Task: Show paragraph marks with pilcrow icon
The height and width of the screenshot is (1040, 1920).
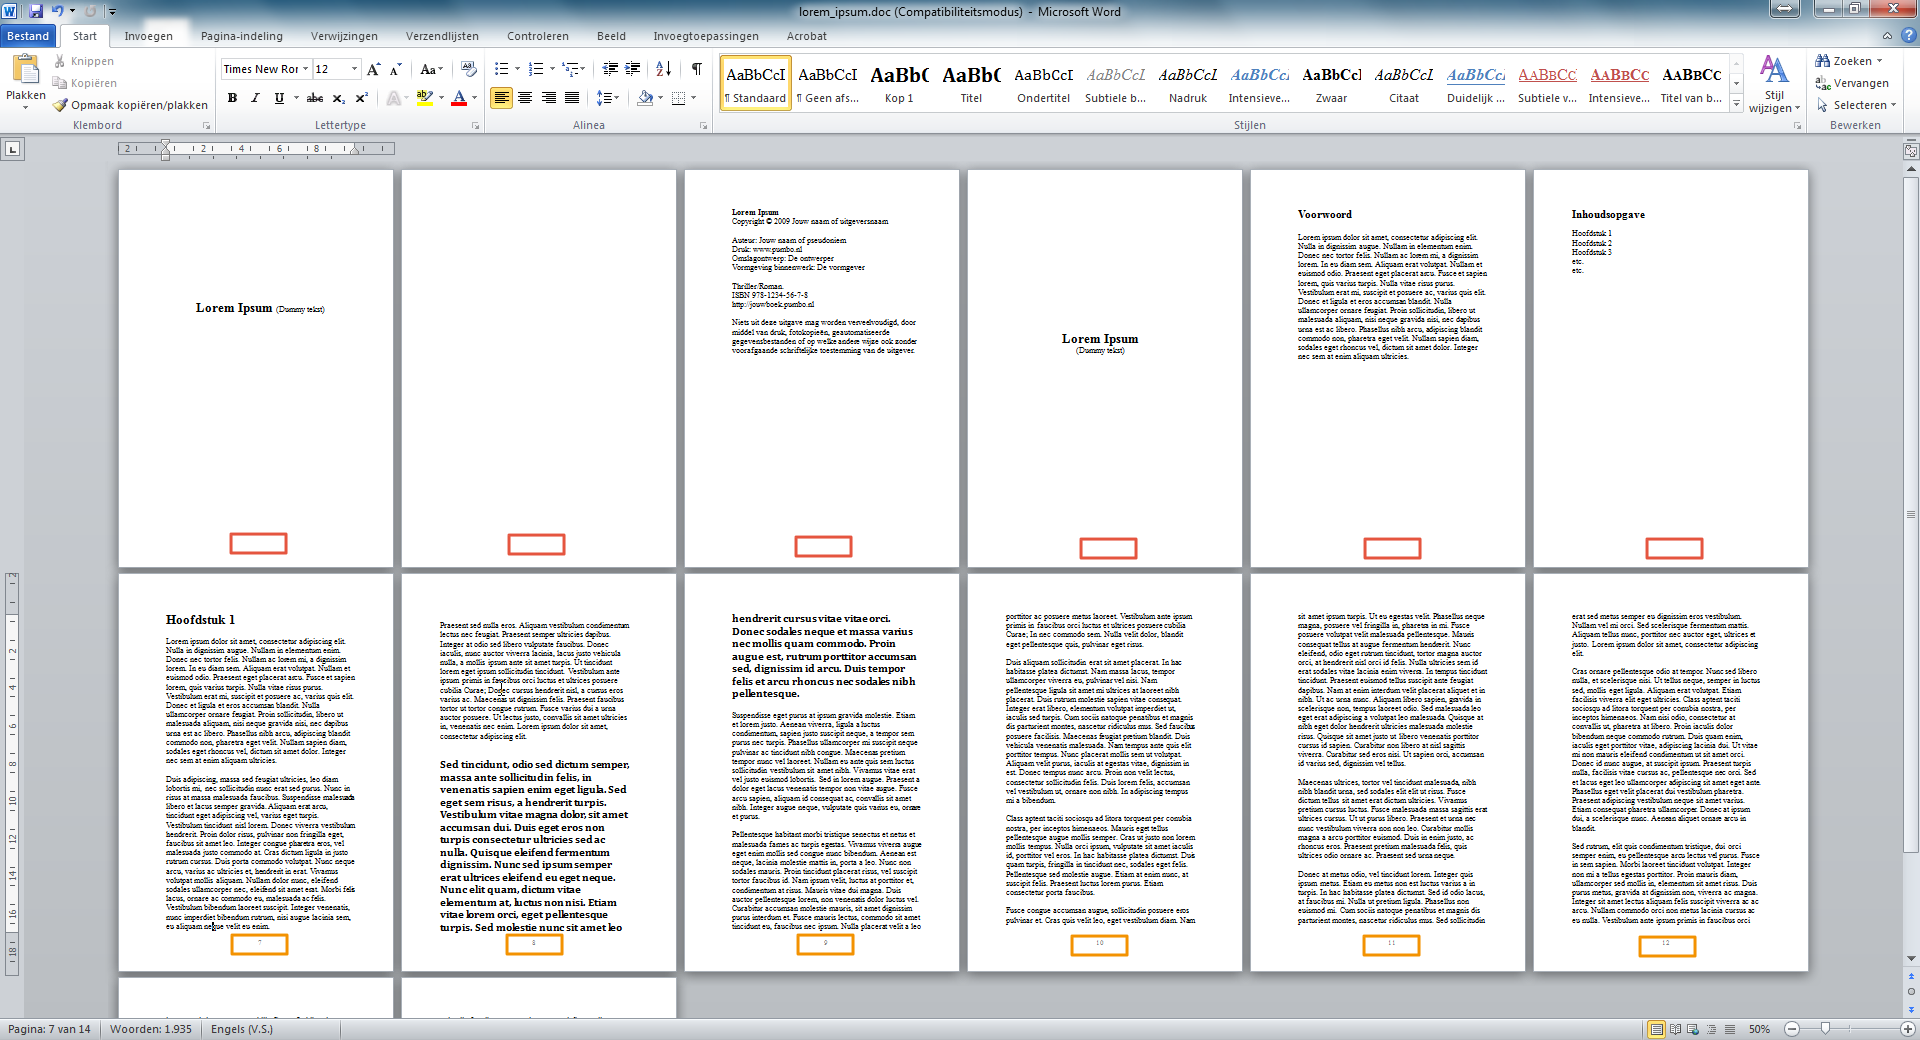Action: (697, 69)
